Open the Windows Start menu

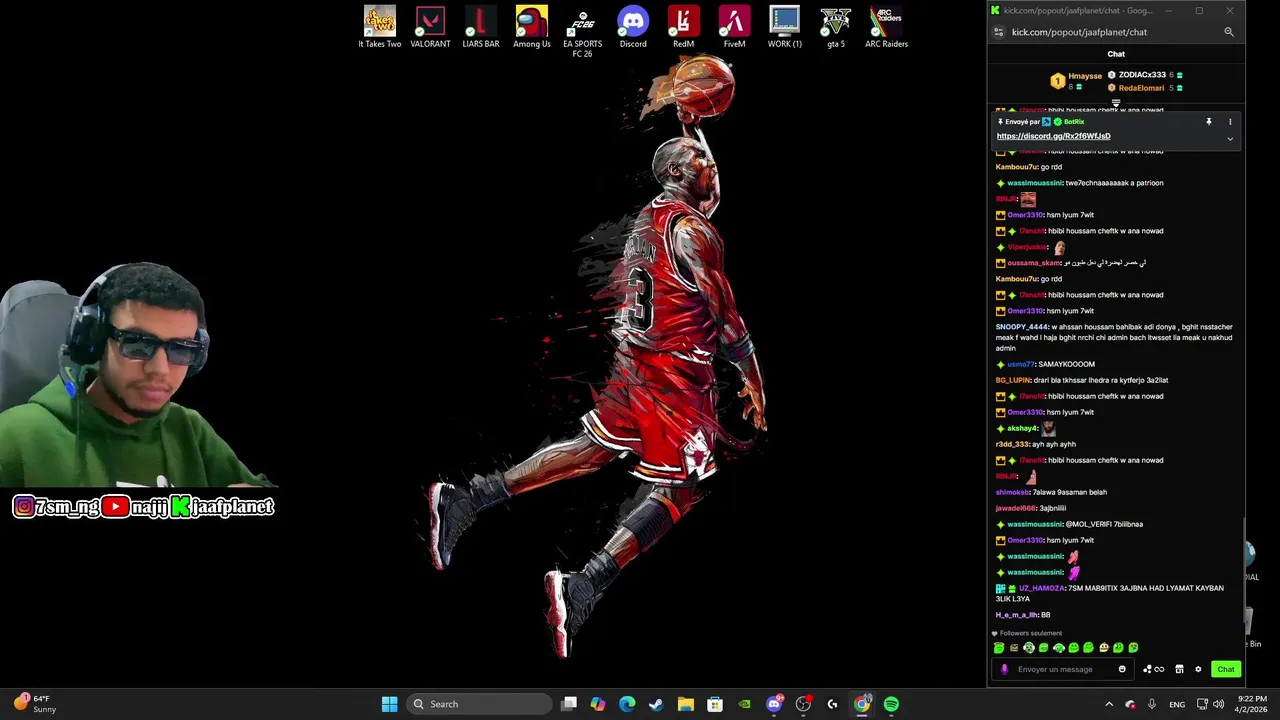[x=389, y=704]
